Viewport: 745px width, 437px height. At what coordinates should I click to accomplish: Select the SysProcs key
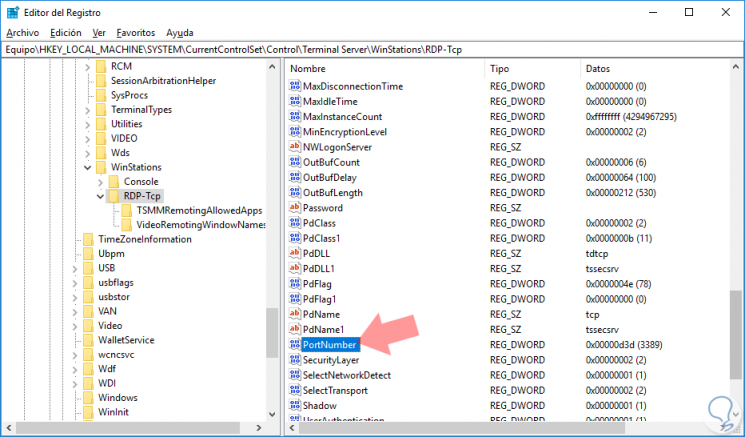pyautogui.click(x=129, y=95)
